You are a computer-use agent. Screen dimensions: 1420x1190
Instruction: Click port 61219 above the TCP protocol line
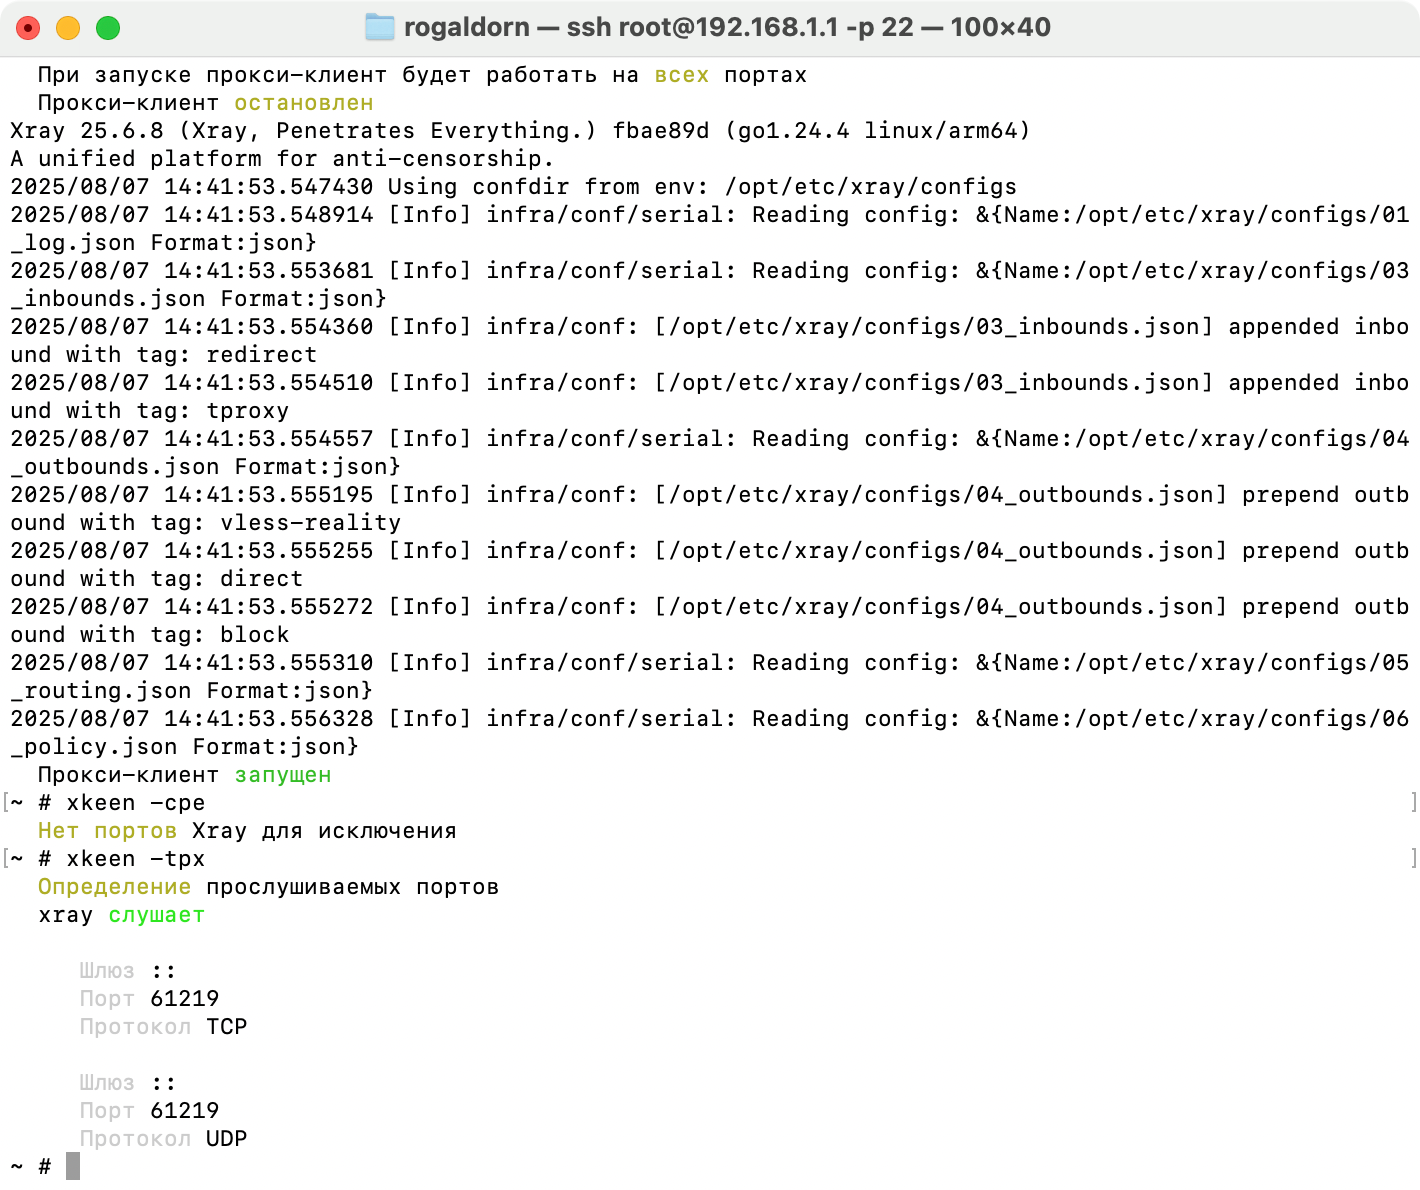(184, 999)
